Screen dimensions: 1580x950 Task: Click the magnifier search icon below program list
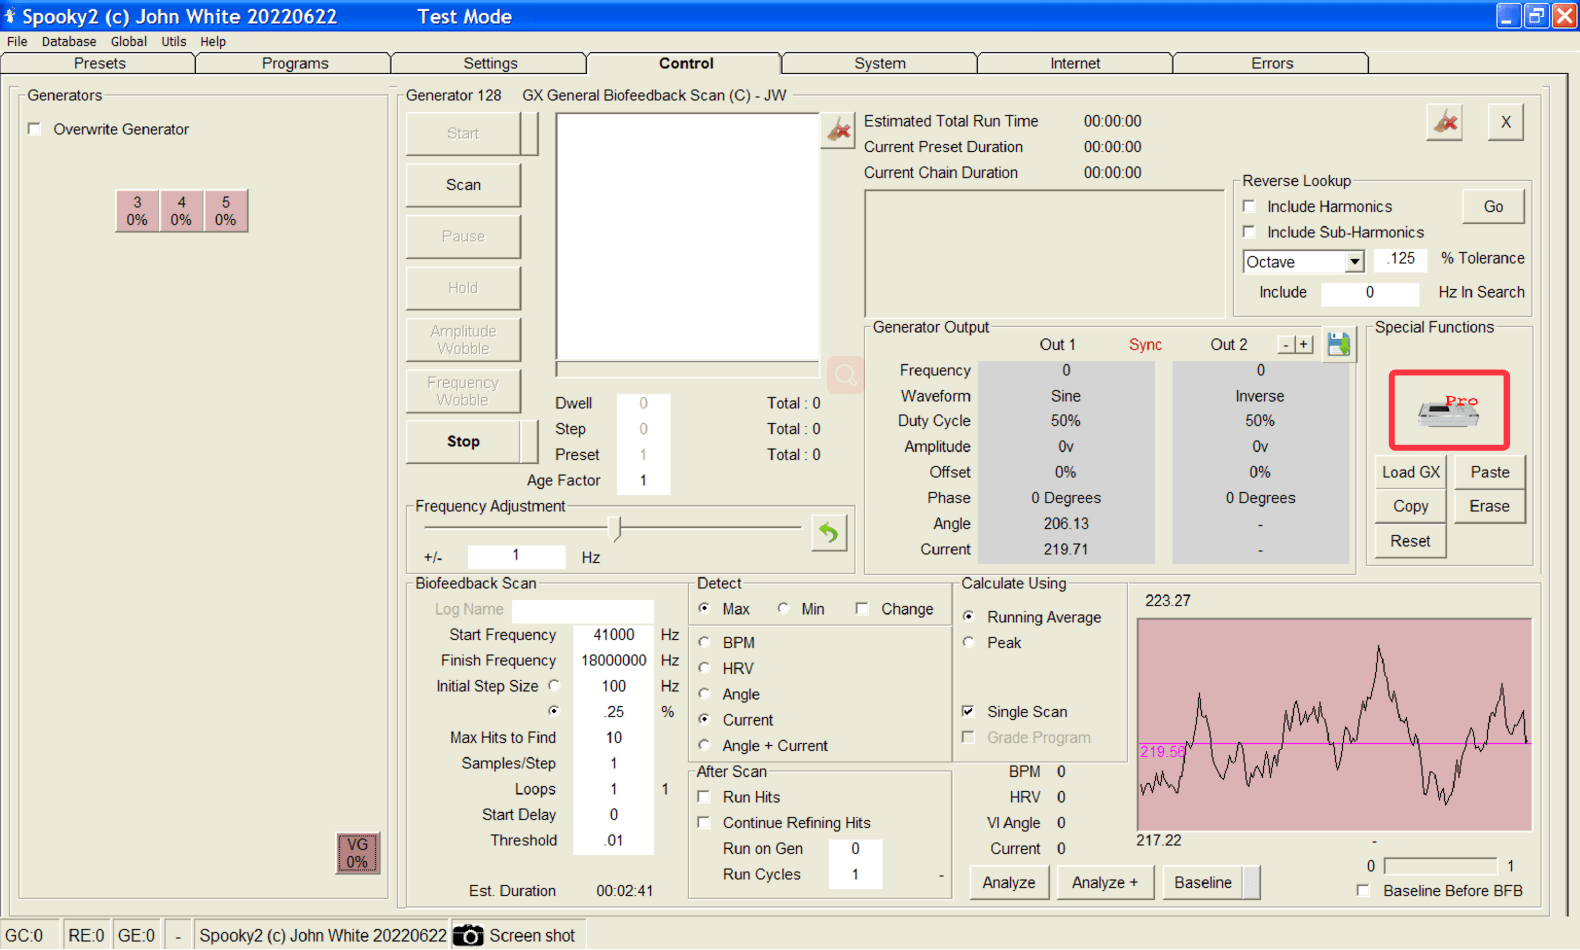pos(845,375)
